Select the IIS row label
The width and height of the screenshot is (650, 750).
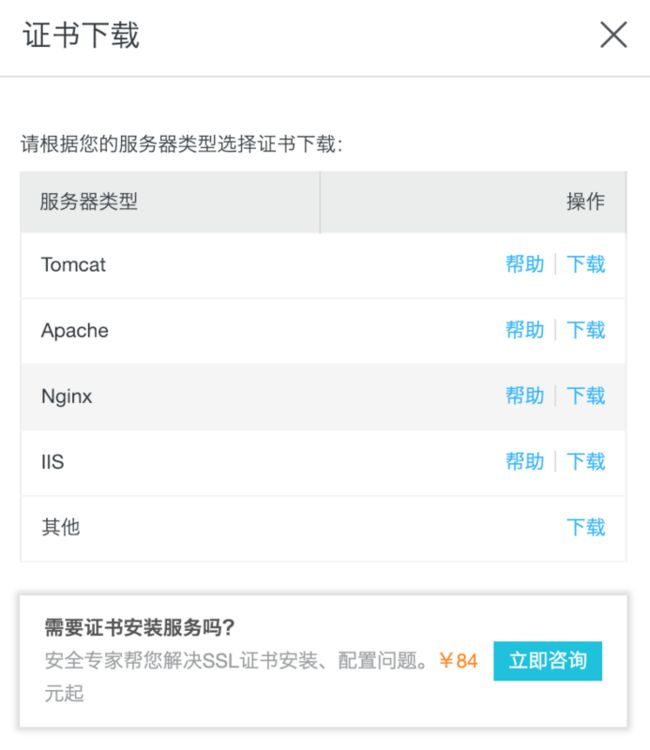[53, 462]
